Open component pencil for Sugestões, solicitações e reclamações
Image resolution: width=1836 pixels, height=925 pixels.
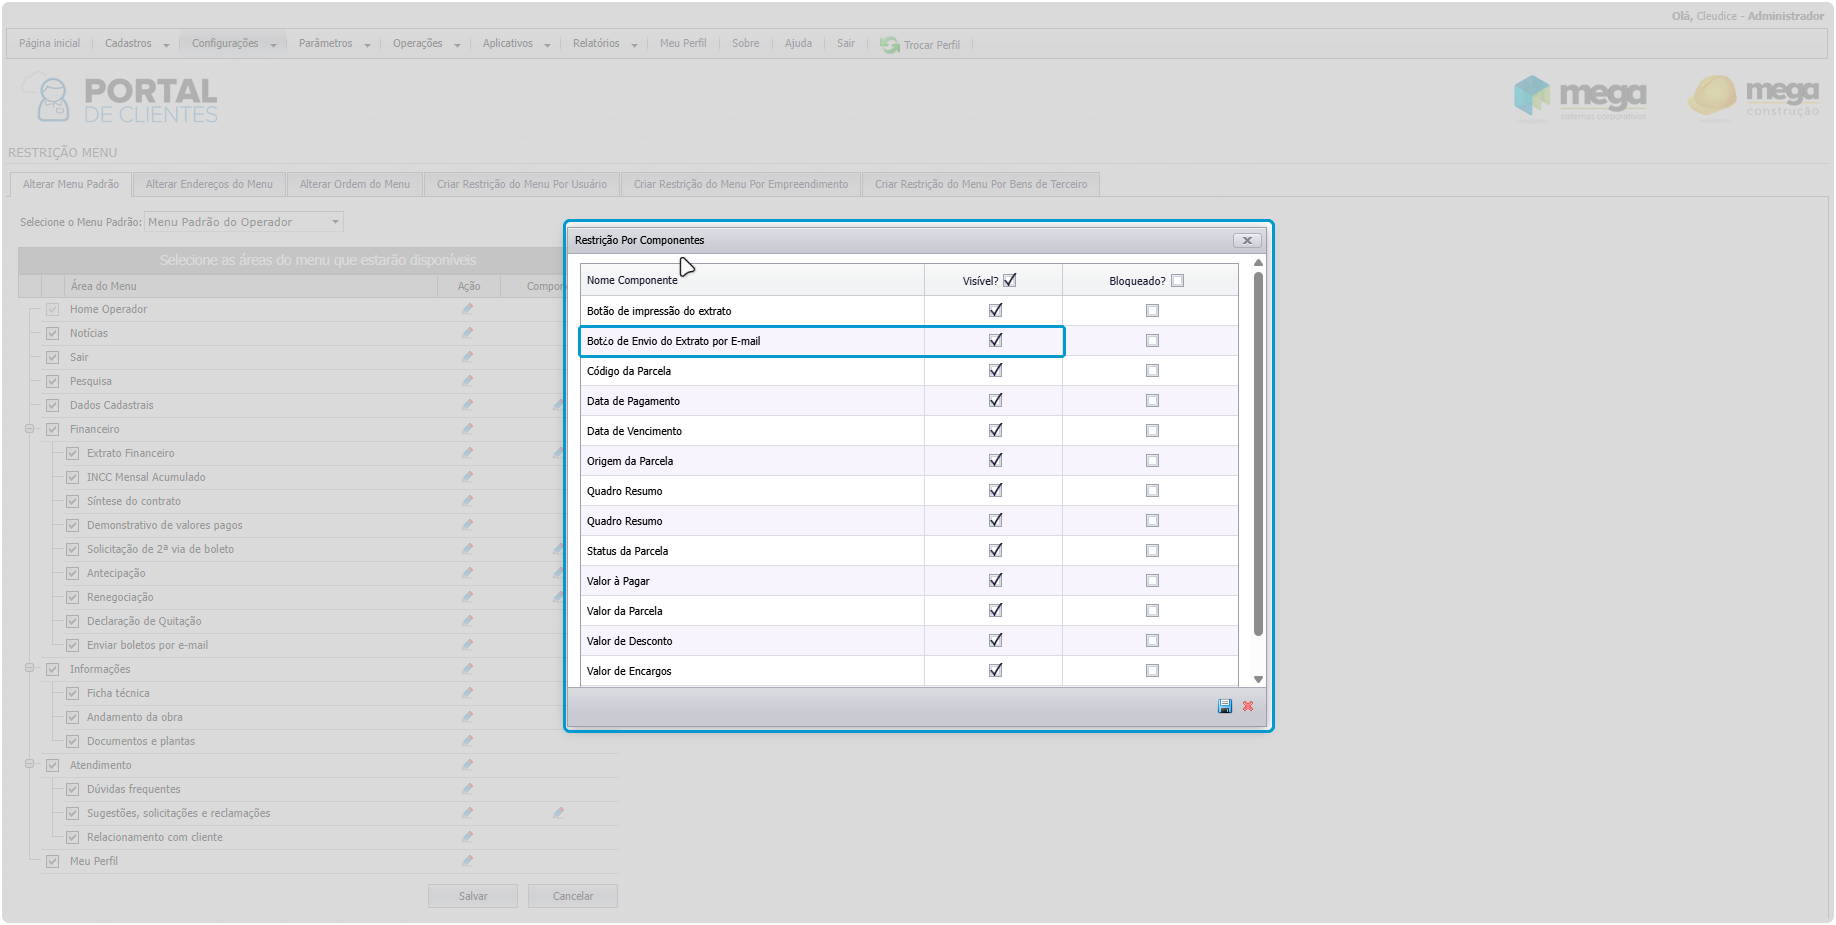[x=558, y=813]
